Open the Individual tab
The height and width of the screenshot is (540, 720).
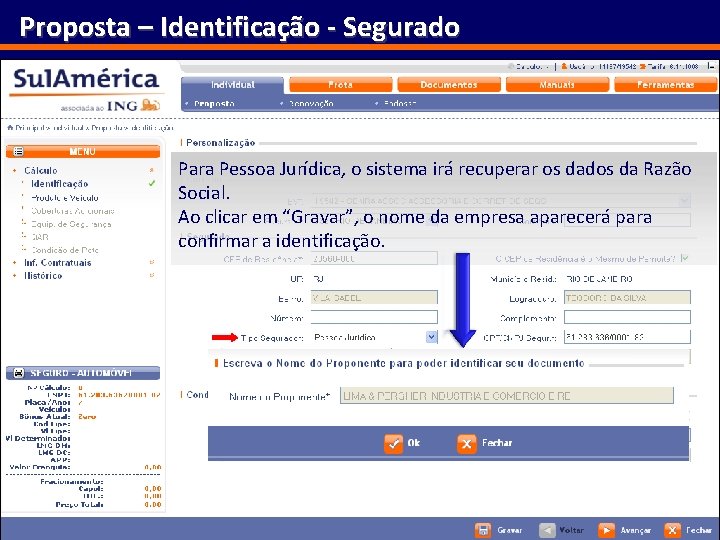(x=233, y=85)
